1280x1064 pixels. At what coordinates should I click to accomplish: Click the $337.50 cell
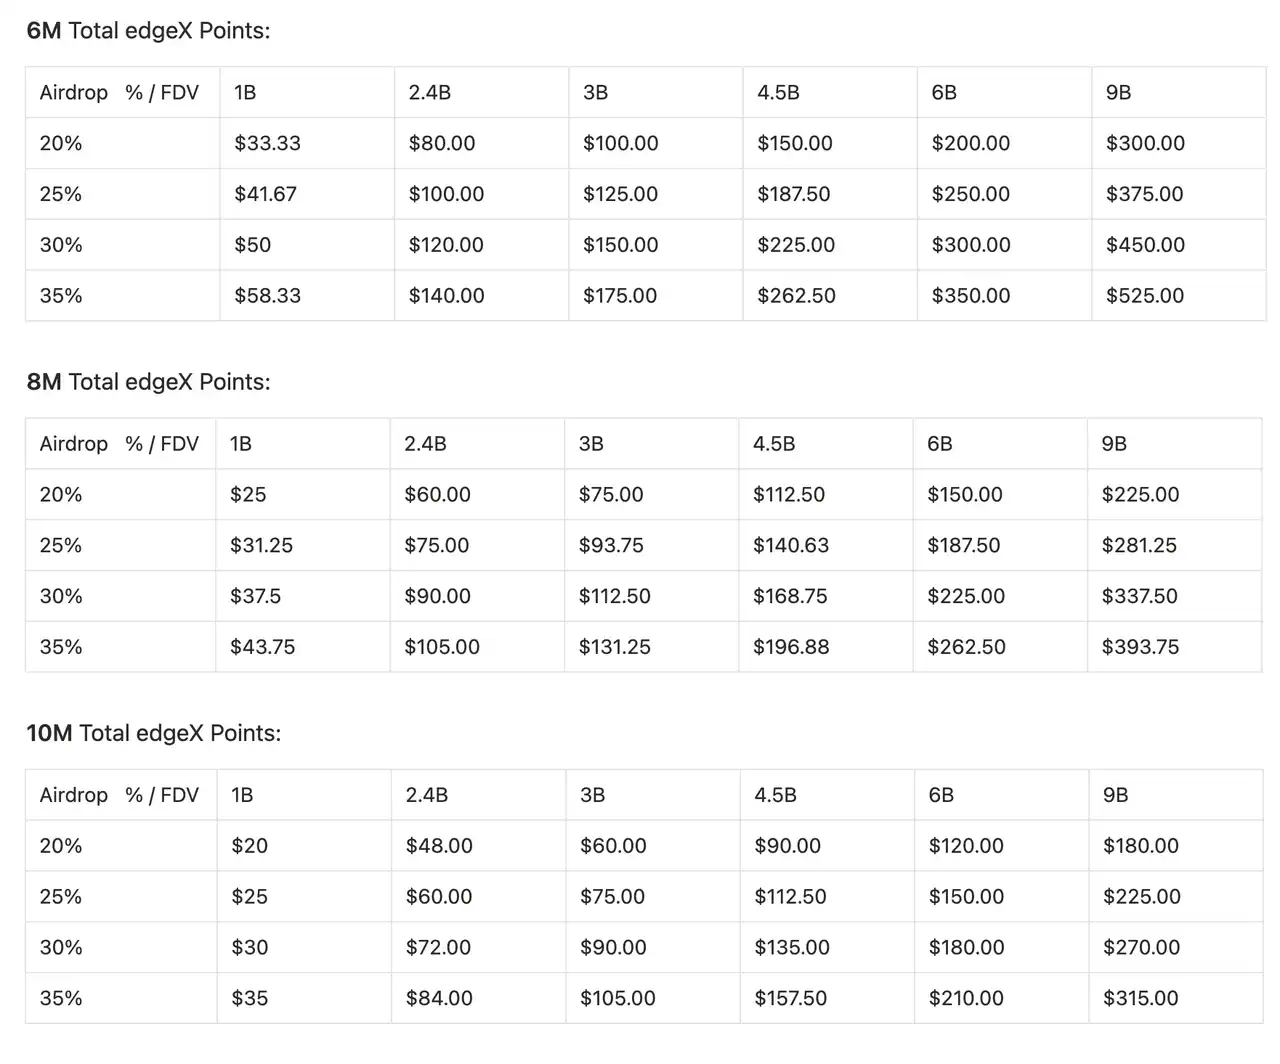coord(1139,596)
